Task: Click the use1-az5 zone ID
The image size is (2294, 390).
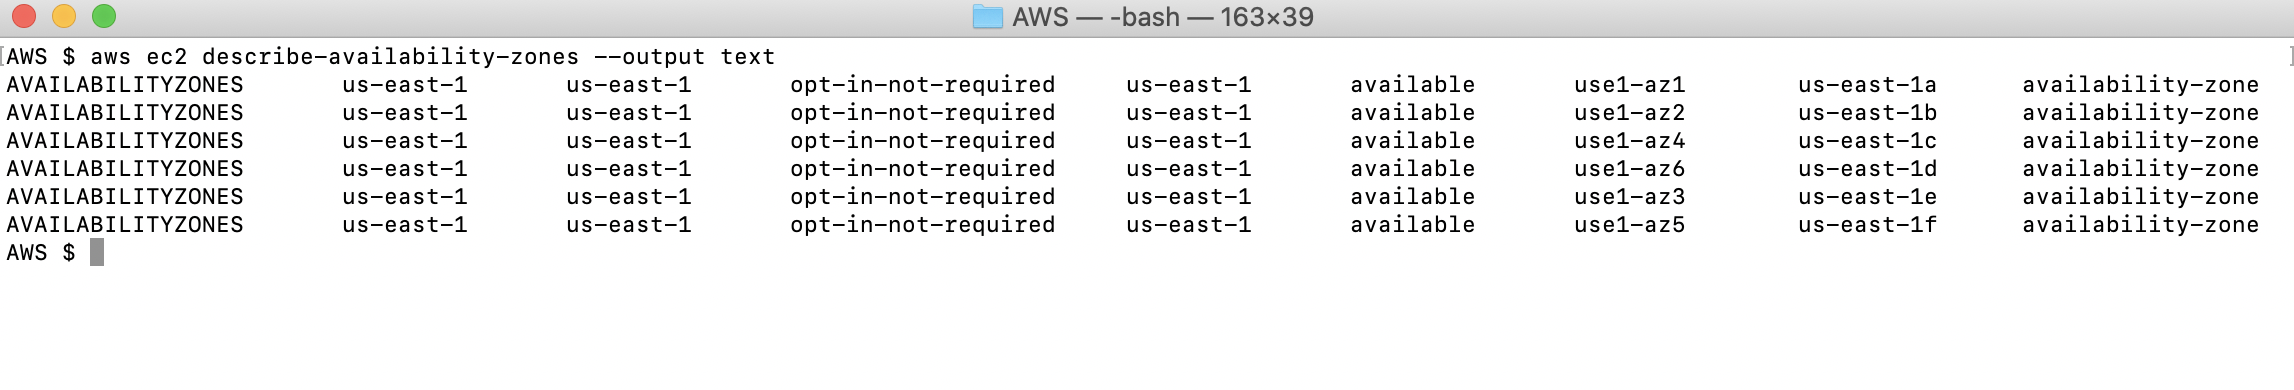Action: [1629, 225]
